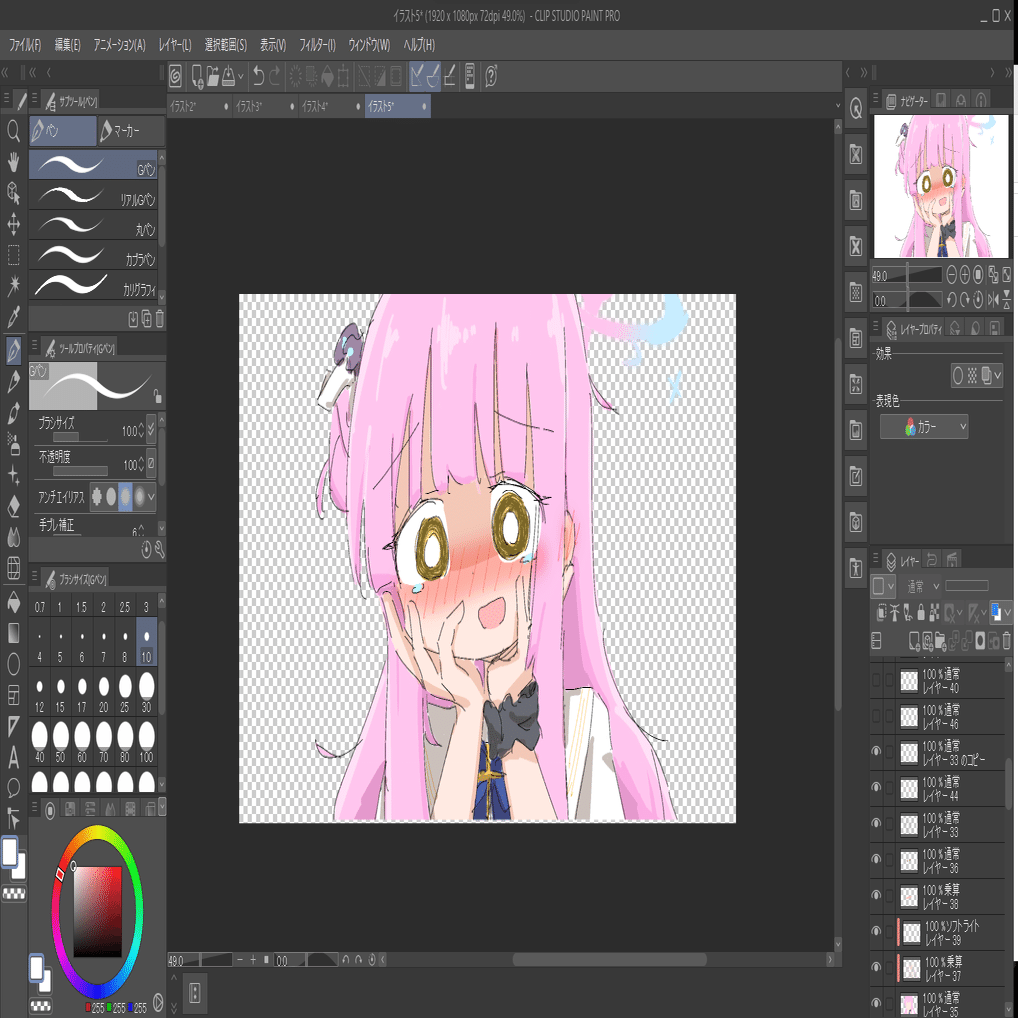1018x1018 pixels.
Task: Select the Zoom magnifier tool
Action: [13, 130]
